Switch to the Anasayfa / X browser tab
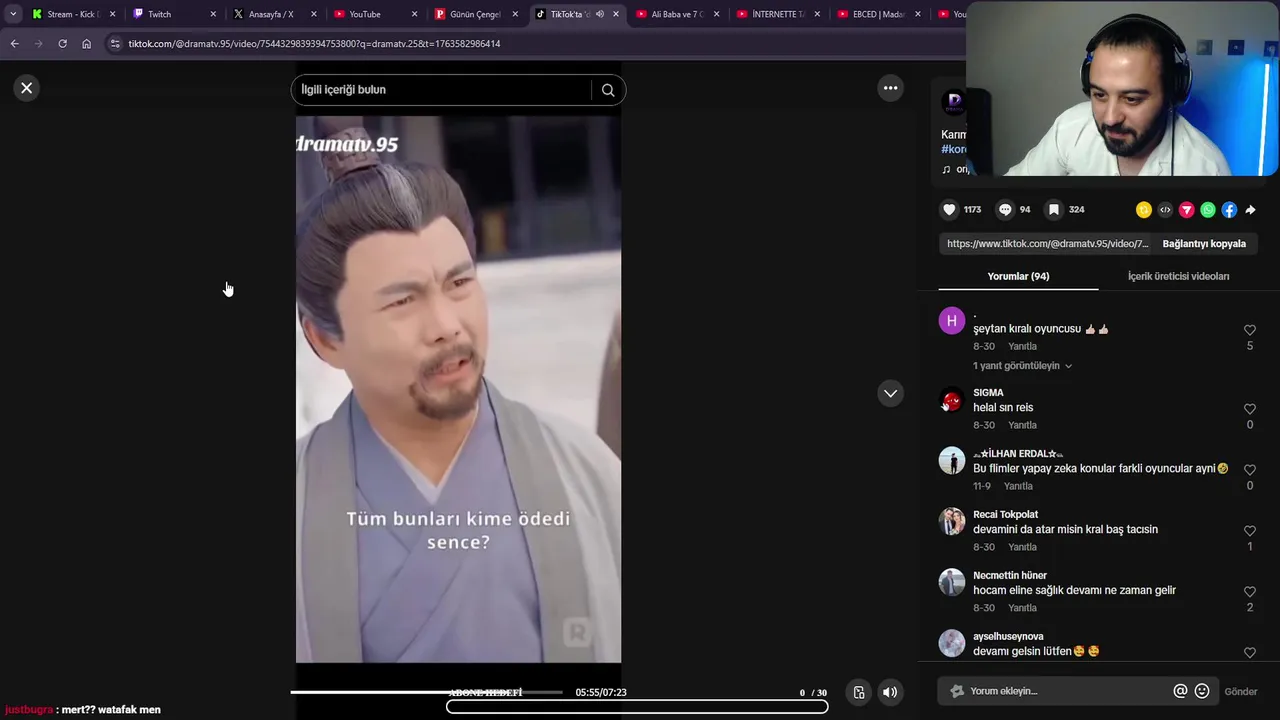This screenshot has width=1280, height=720. tap(272, 14)
